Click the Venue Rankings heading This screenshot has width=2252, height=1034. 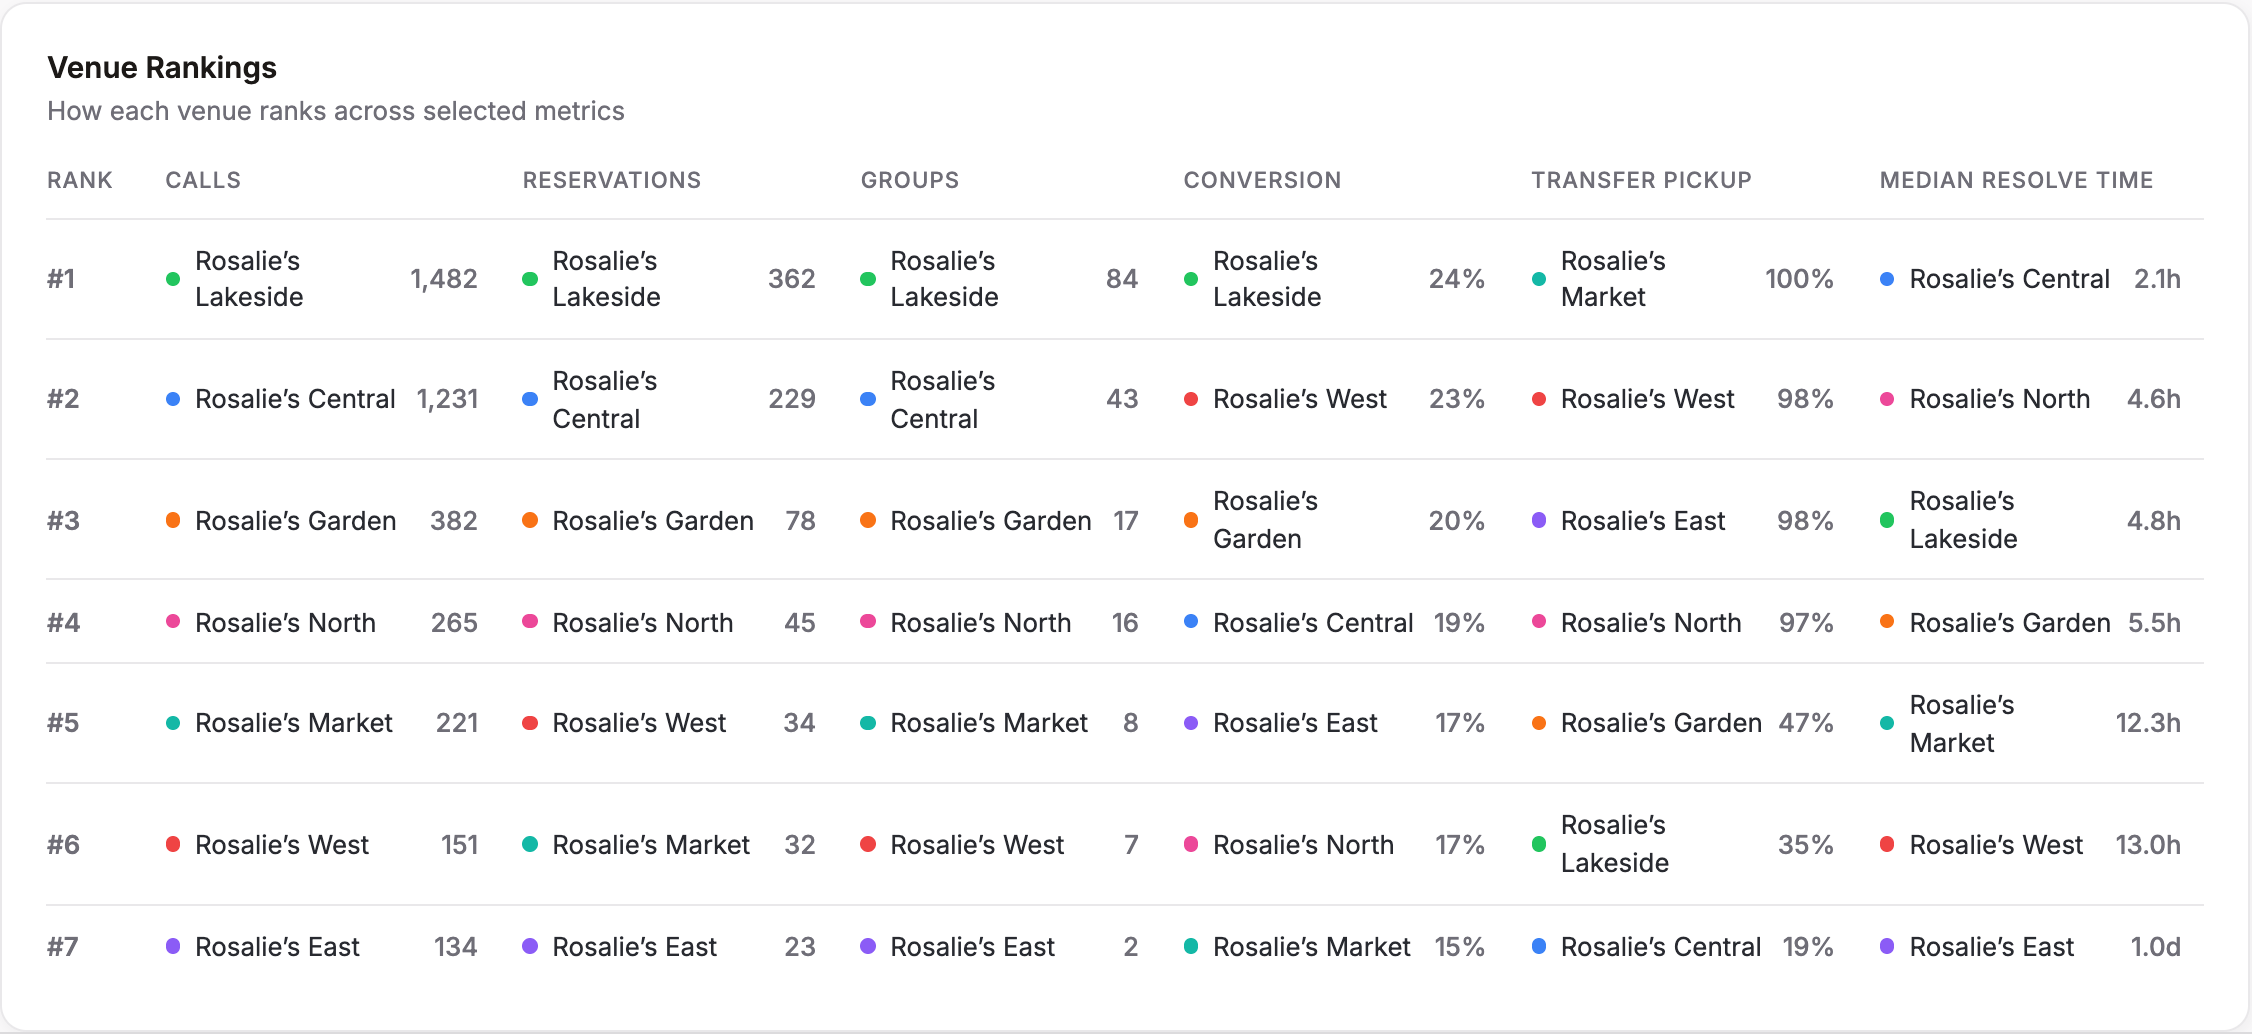click(162, 68)
